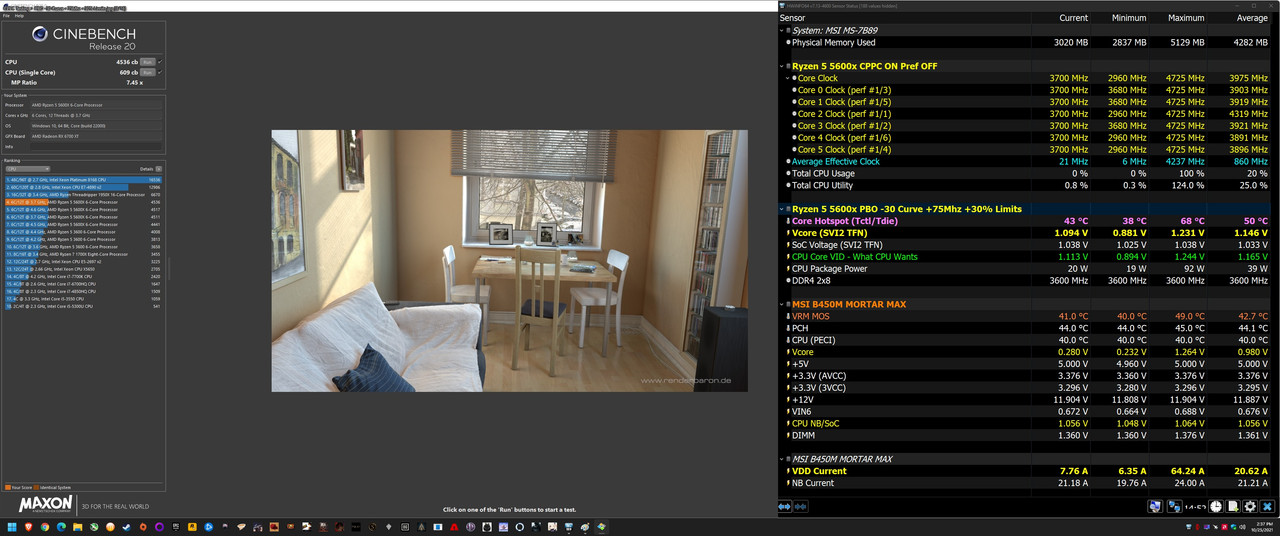1280x536 pixels.
Task: Toggle the CPU test checkmark
Action: [160, 62]
